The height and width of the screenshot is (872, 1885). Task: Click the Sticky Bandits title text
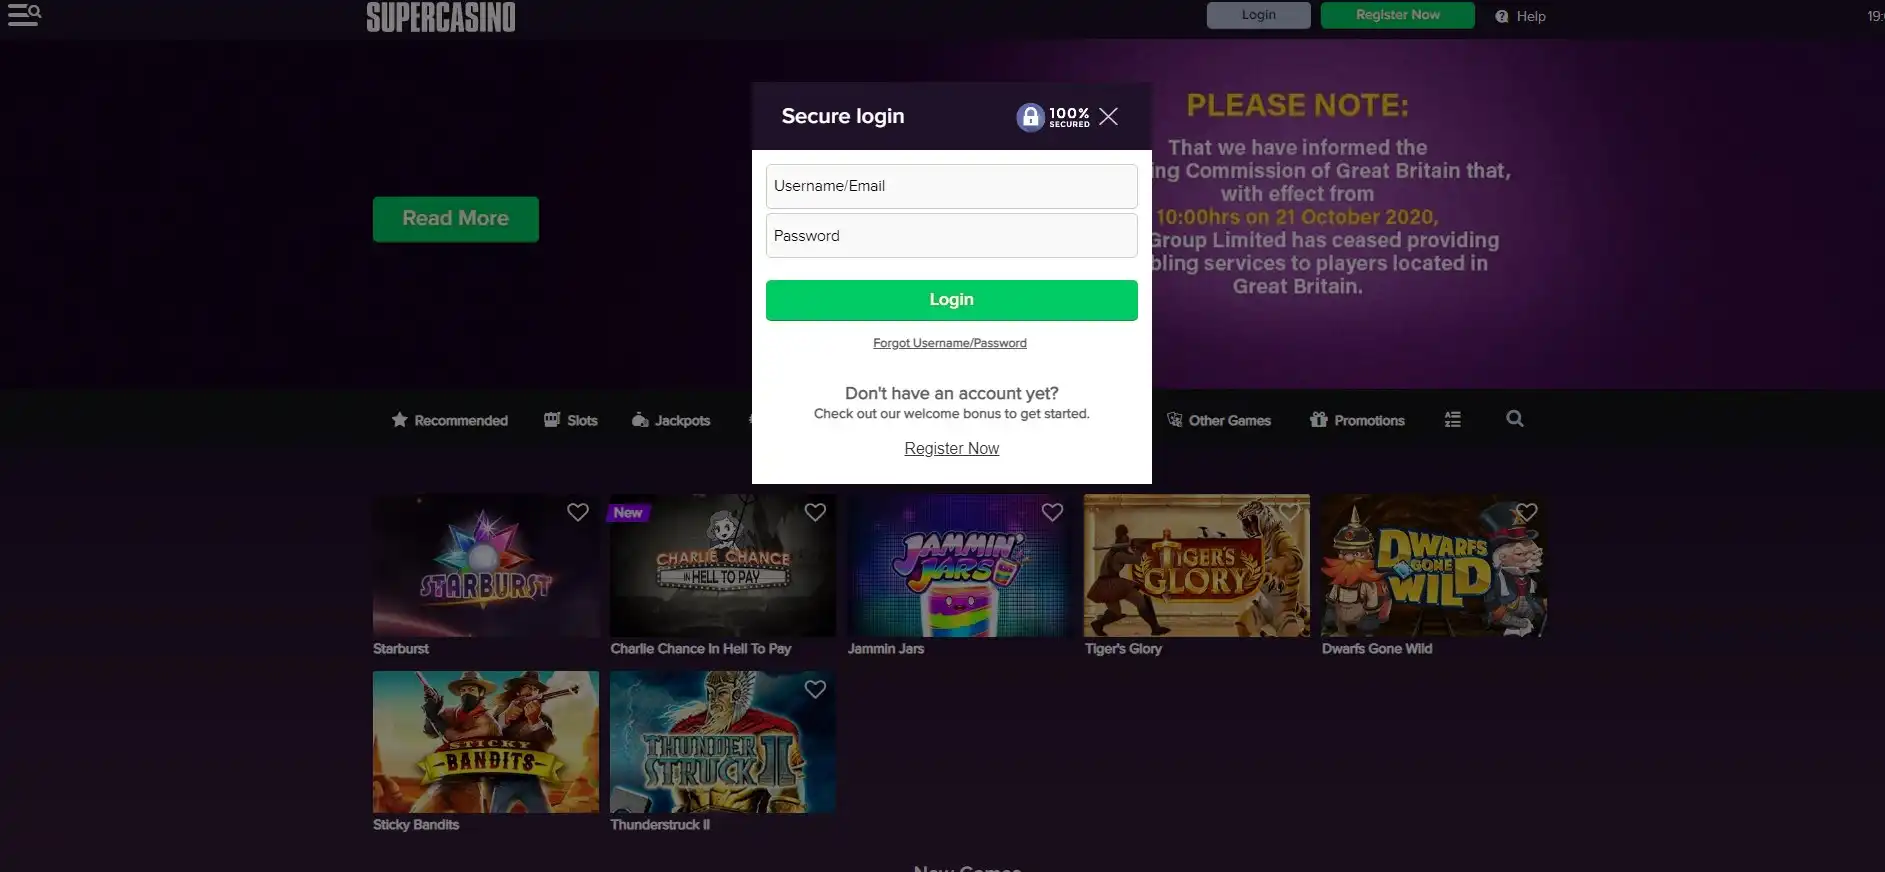(x=416, y=825)
